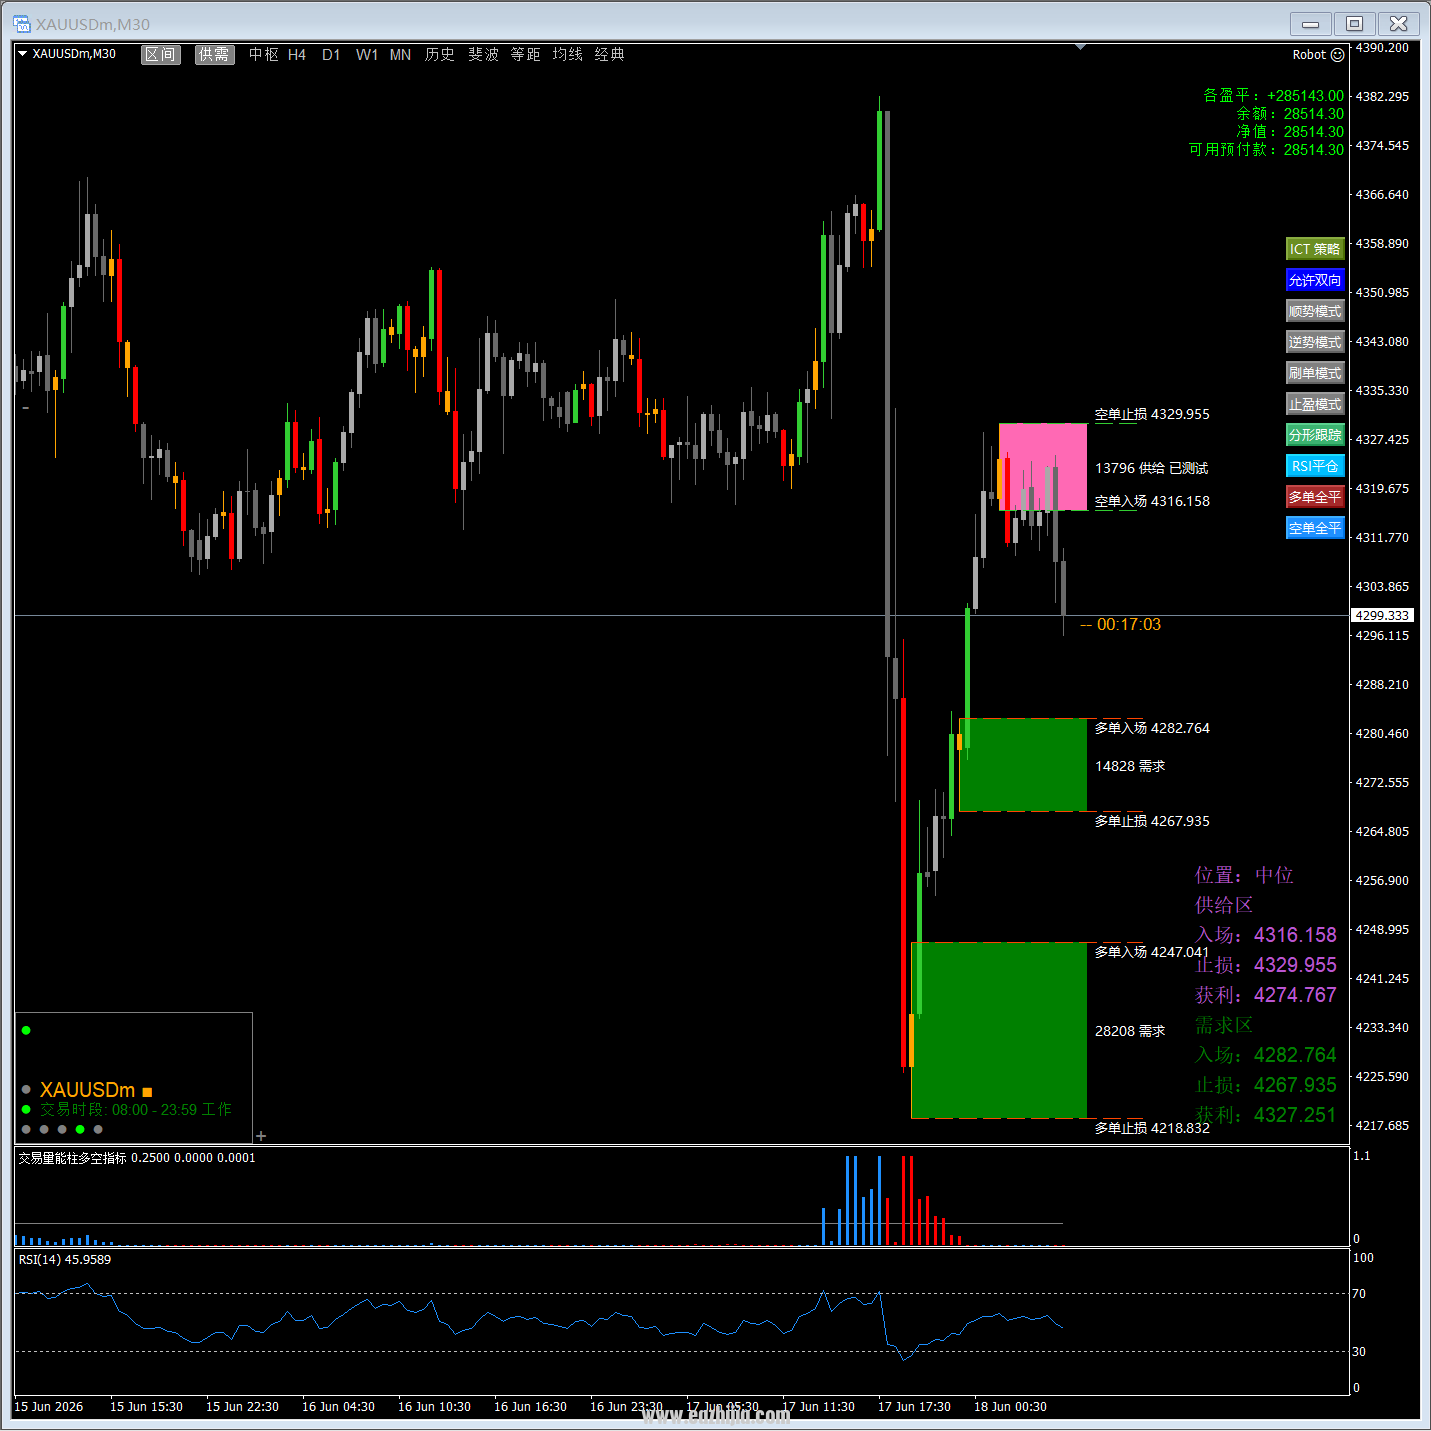Click the chart shift triangle marker at top
1431x1431 pixels.
point(1080,47)
